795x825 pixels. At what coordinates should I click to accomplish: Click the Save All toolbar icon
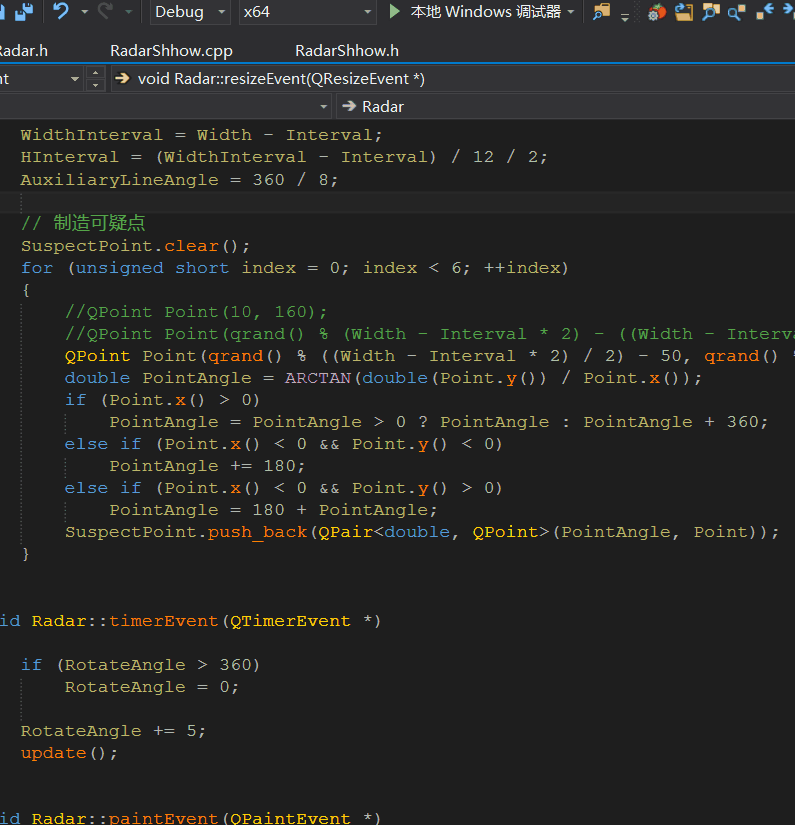tap(23, 11)
